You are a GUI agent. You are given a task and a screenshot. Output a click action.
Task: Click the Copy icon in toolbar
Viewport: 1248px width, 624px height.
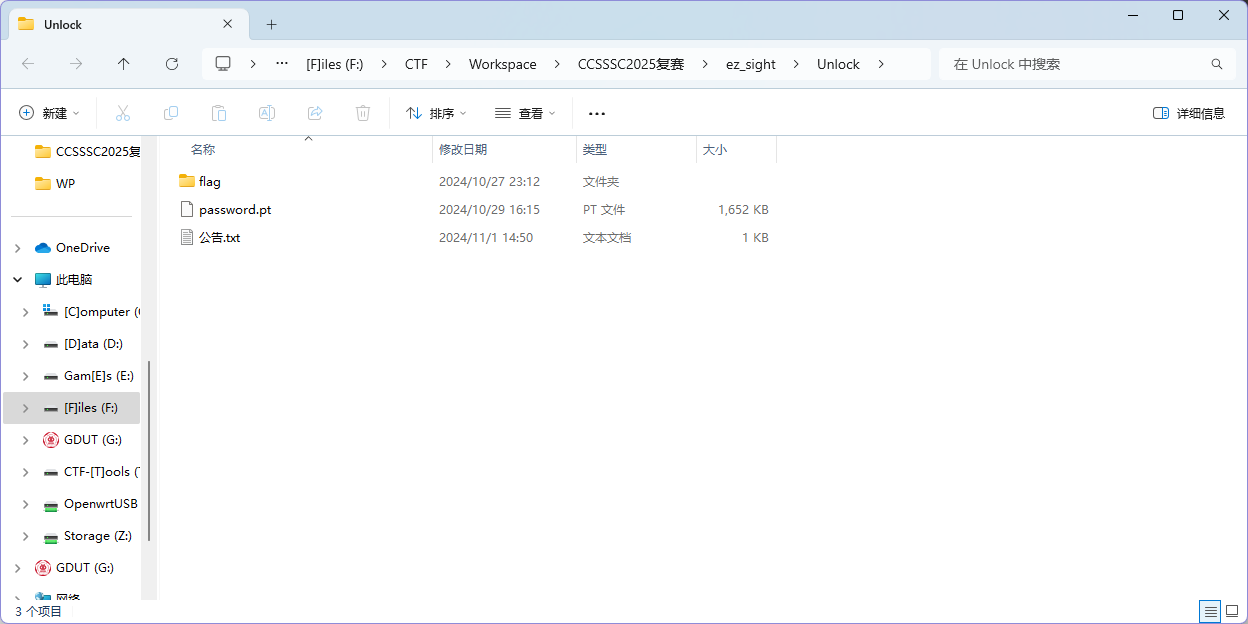(x=171, y=113)
